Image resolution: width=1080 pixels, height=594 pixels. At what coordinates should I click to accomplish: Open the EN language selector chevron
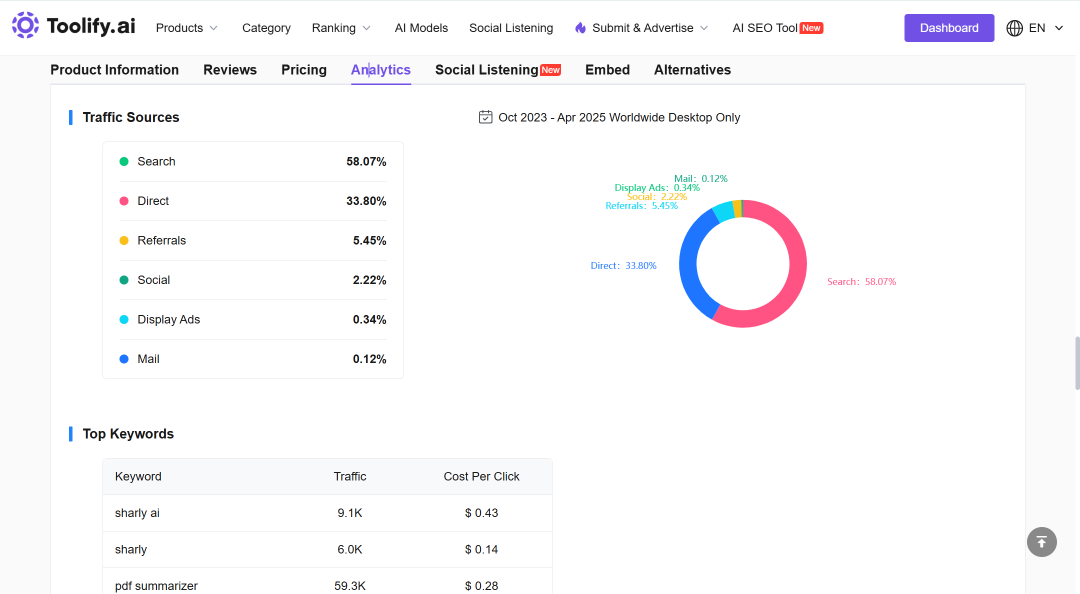pos(1059,28)
